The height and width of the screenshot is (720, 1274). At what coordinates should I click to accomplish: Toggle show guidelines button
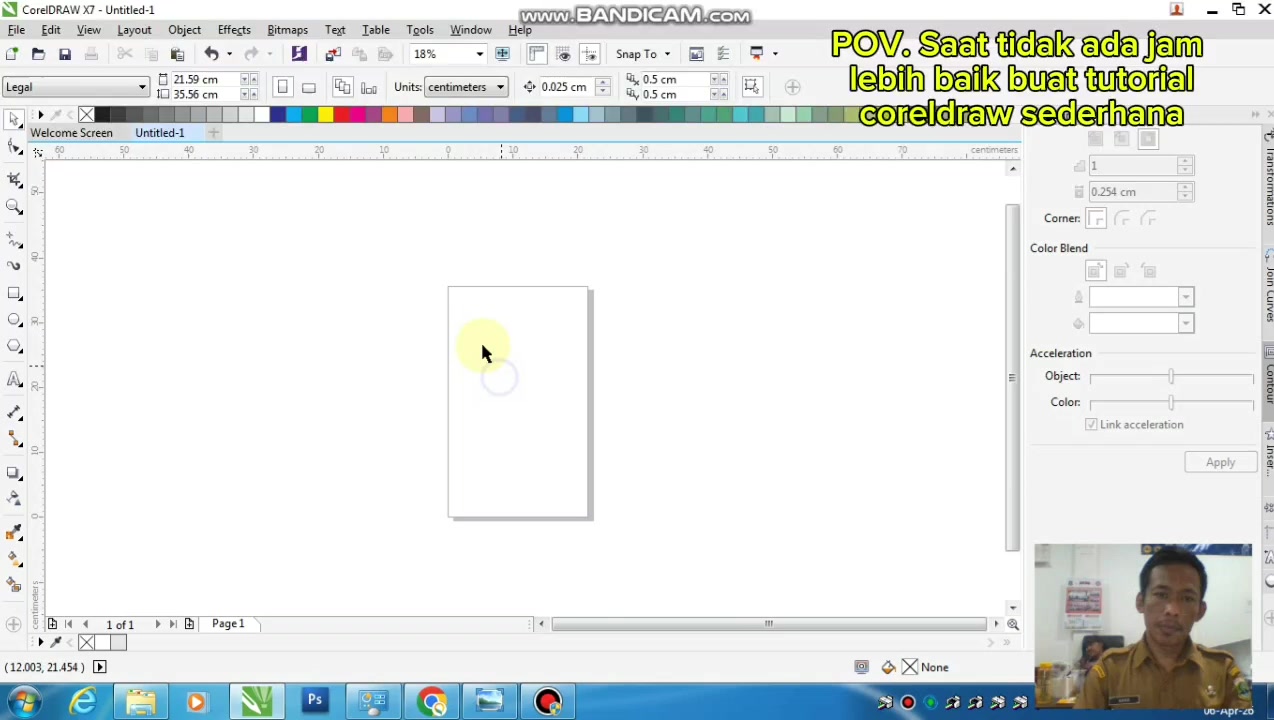(x=589, y=54)
